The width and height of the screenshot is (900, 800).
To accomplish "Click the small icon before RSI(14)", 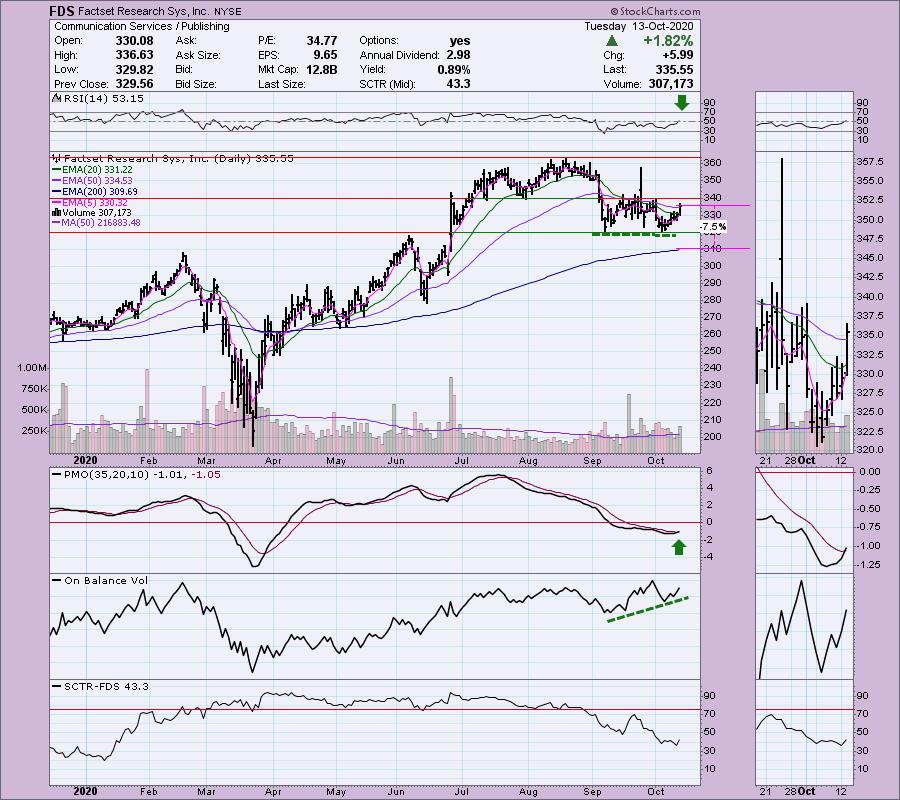I will tap(56, 98).
